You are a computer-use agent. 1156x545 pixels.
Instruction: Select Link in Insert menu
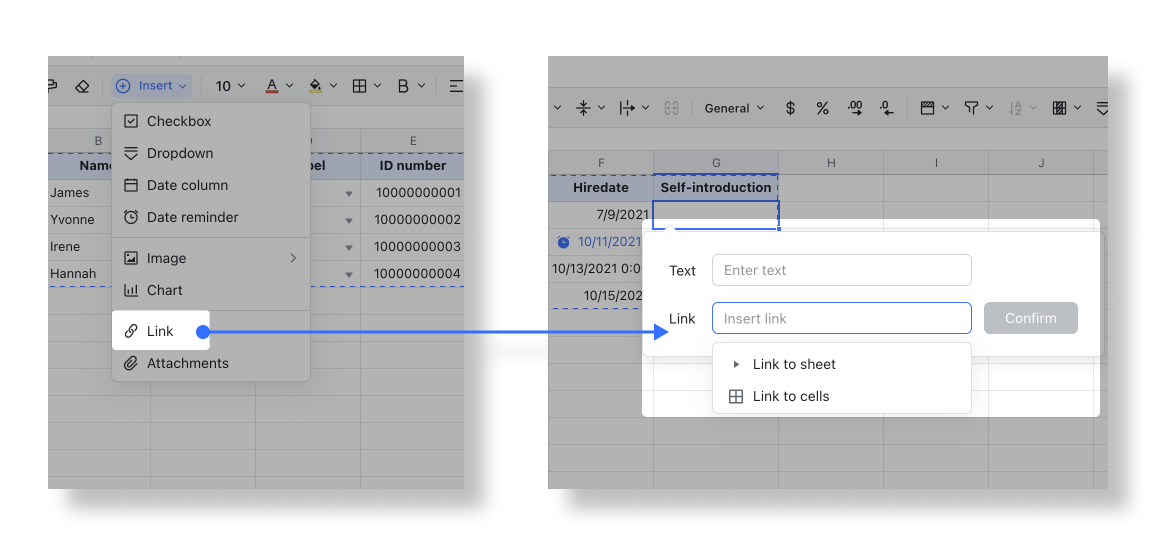(160, 331)
